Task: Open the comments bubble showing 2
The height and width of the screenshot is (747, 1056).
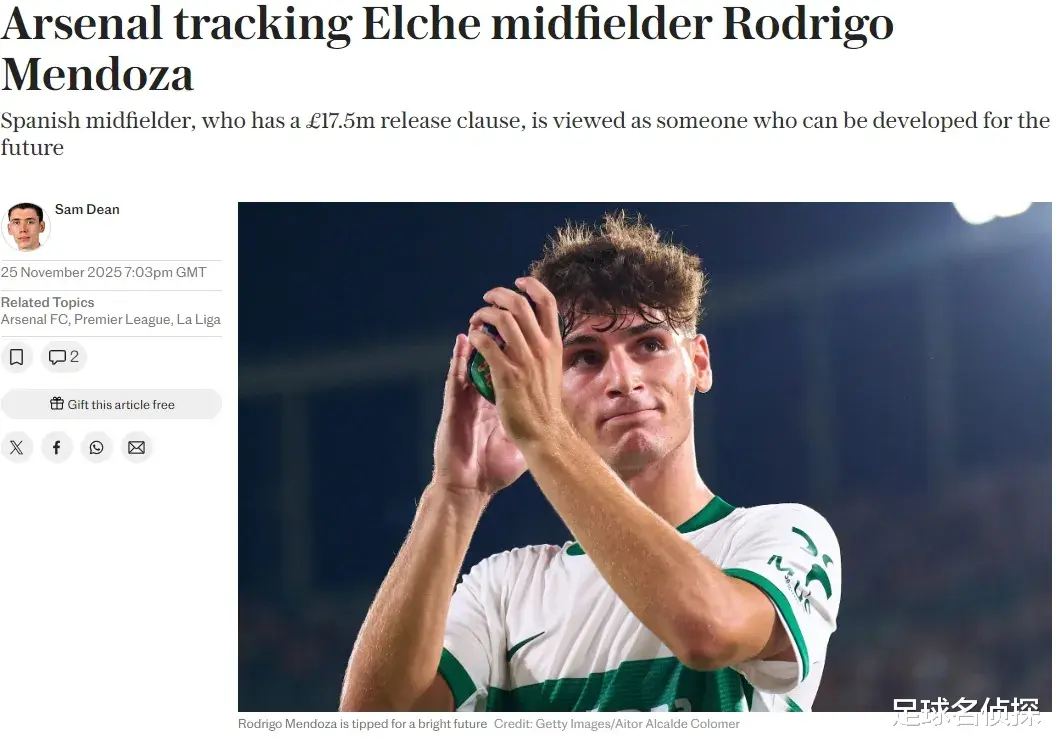Action: coord(64,357)
